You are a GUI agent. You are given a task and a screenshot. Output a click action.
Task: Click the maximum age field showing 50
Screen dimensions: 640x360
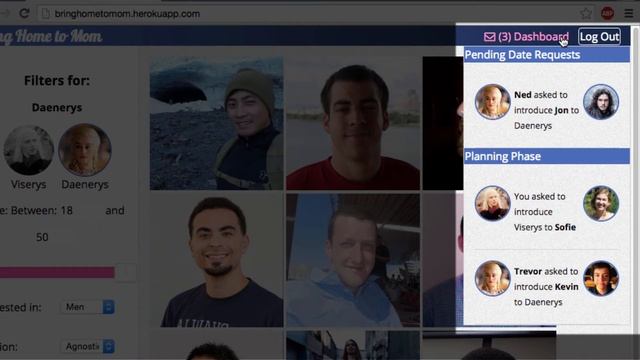pyautogui.click(x=55, y=237)
